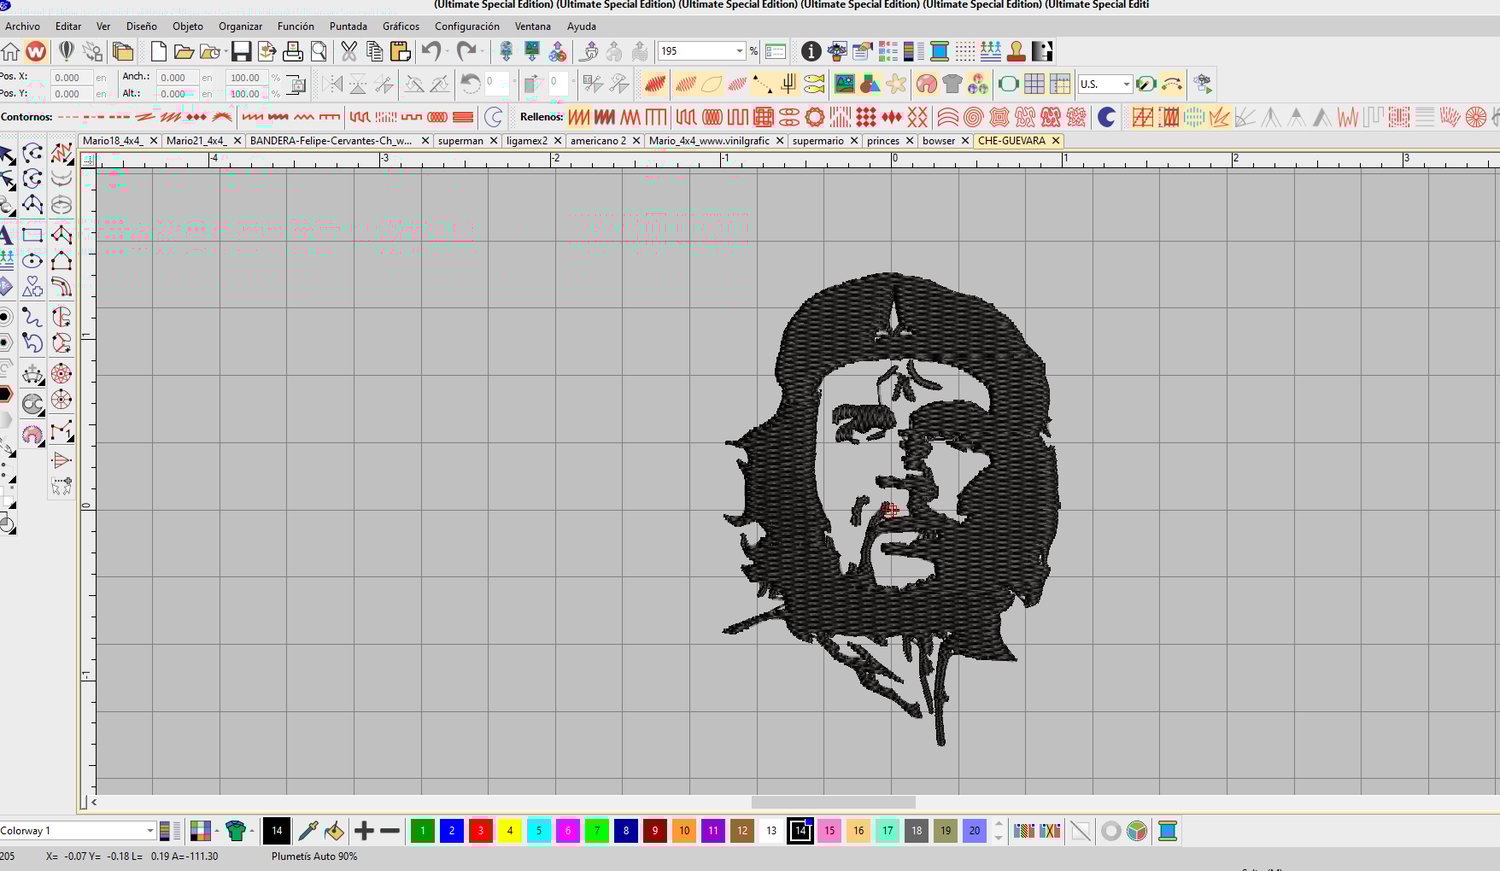Viewport: 1500px width, 871px height.
Task: Select red color swatch 3
Action: [481, 831]
